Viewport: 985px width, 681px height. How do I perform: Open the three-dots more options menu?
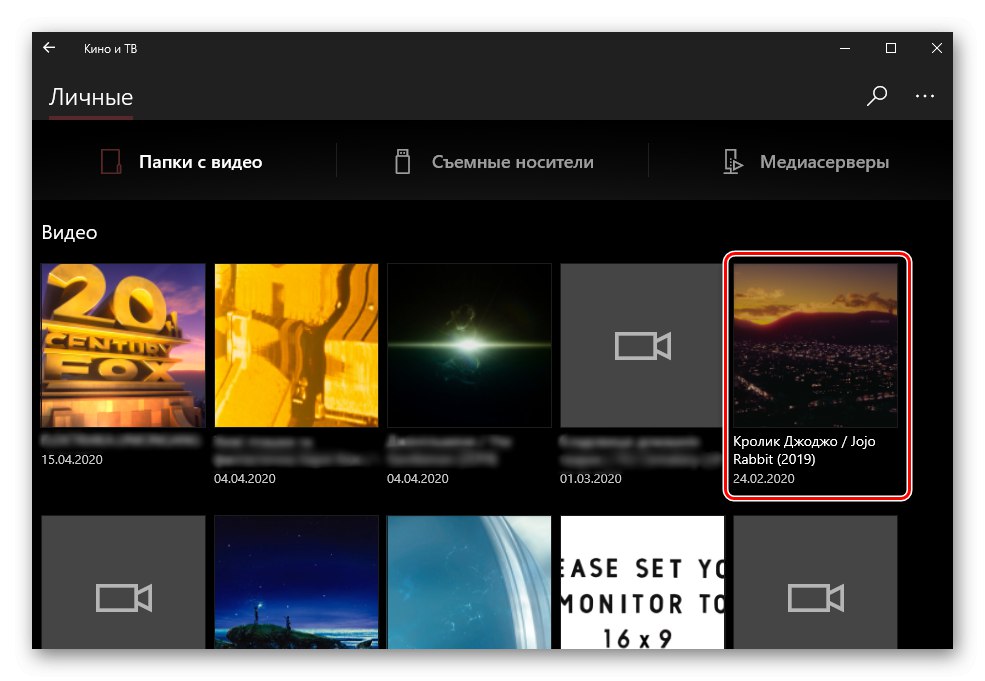click(x=925, y=96)
